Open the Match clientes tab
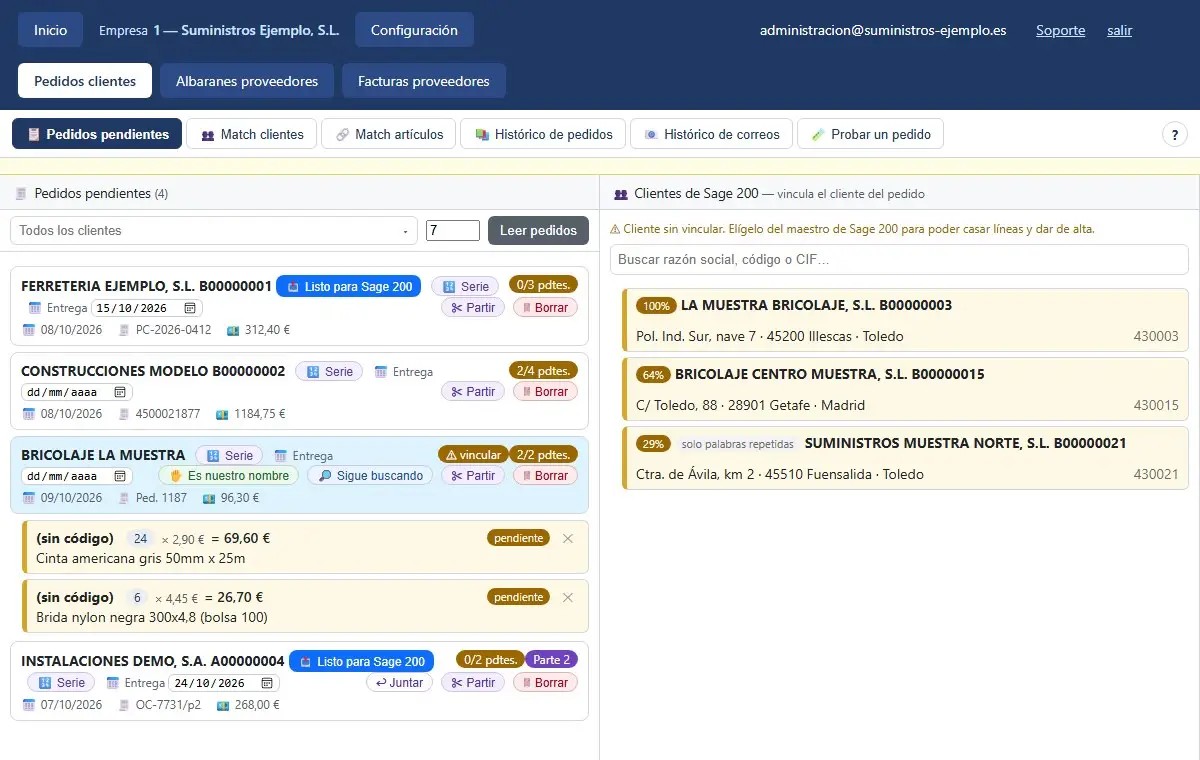Screen dimensions: 1200x760 252,134
